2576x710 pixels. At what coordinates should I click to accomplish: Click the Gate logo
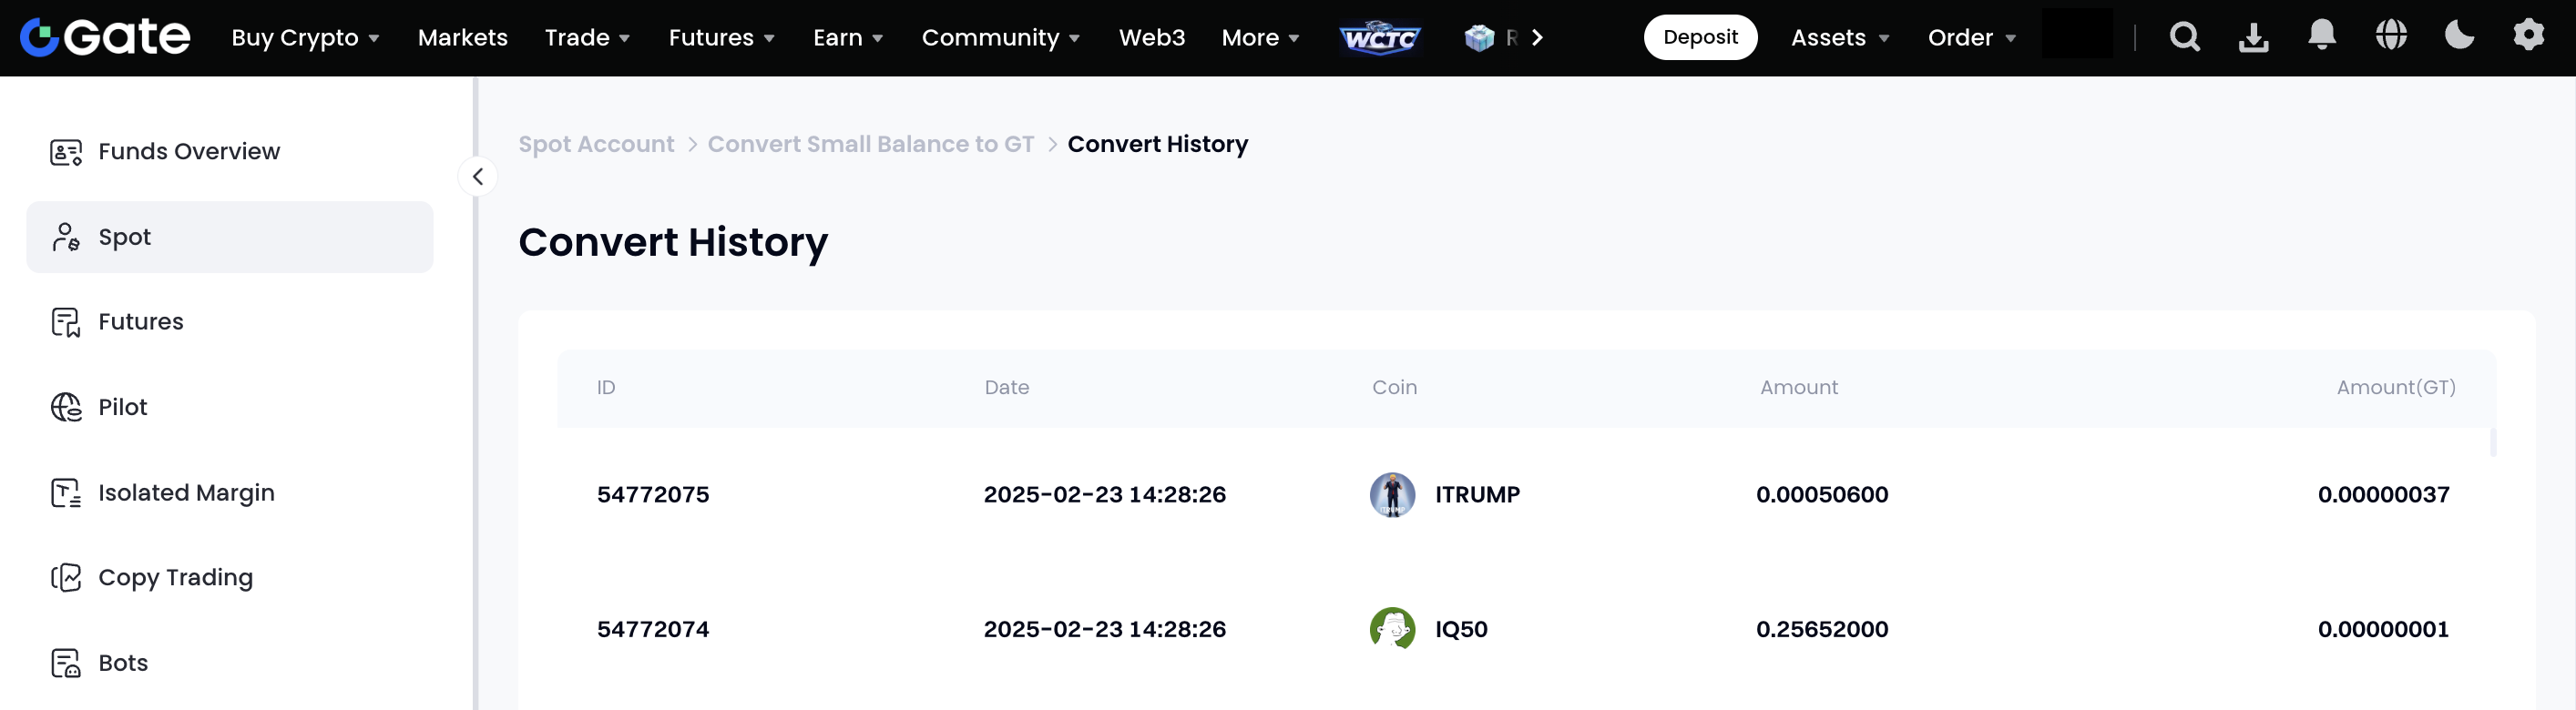pyautogui.click(x=105, y=38)
